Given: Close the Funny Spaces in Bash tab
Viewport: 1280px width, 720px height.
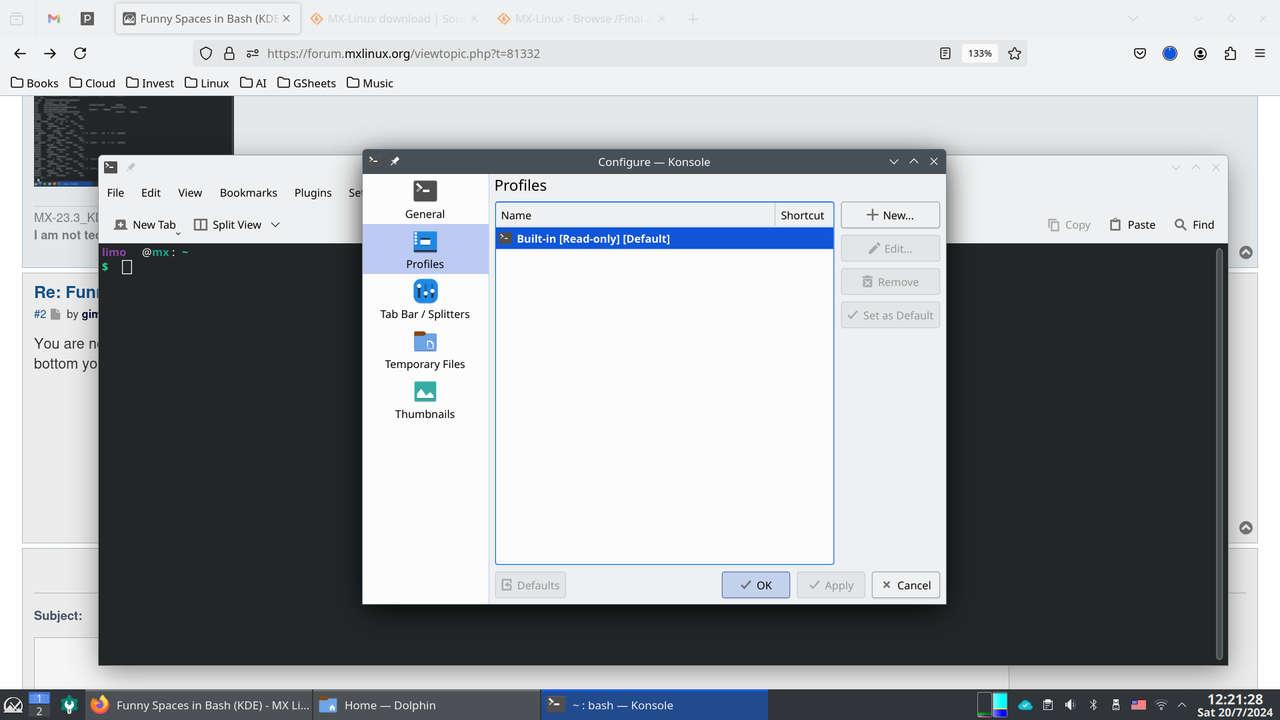Looking at the screenshot, I should click(x=287, y=19).
